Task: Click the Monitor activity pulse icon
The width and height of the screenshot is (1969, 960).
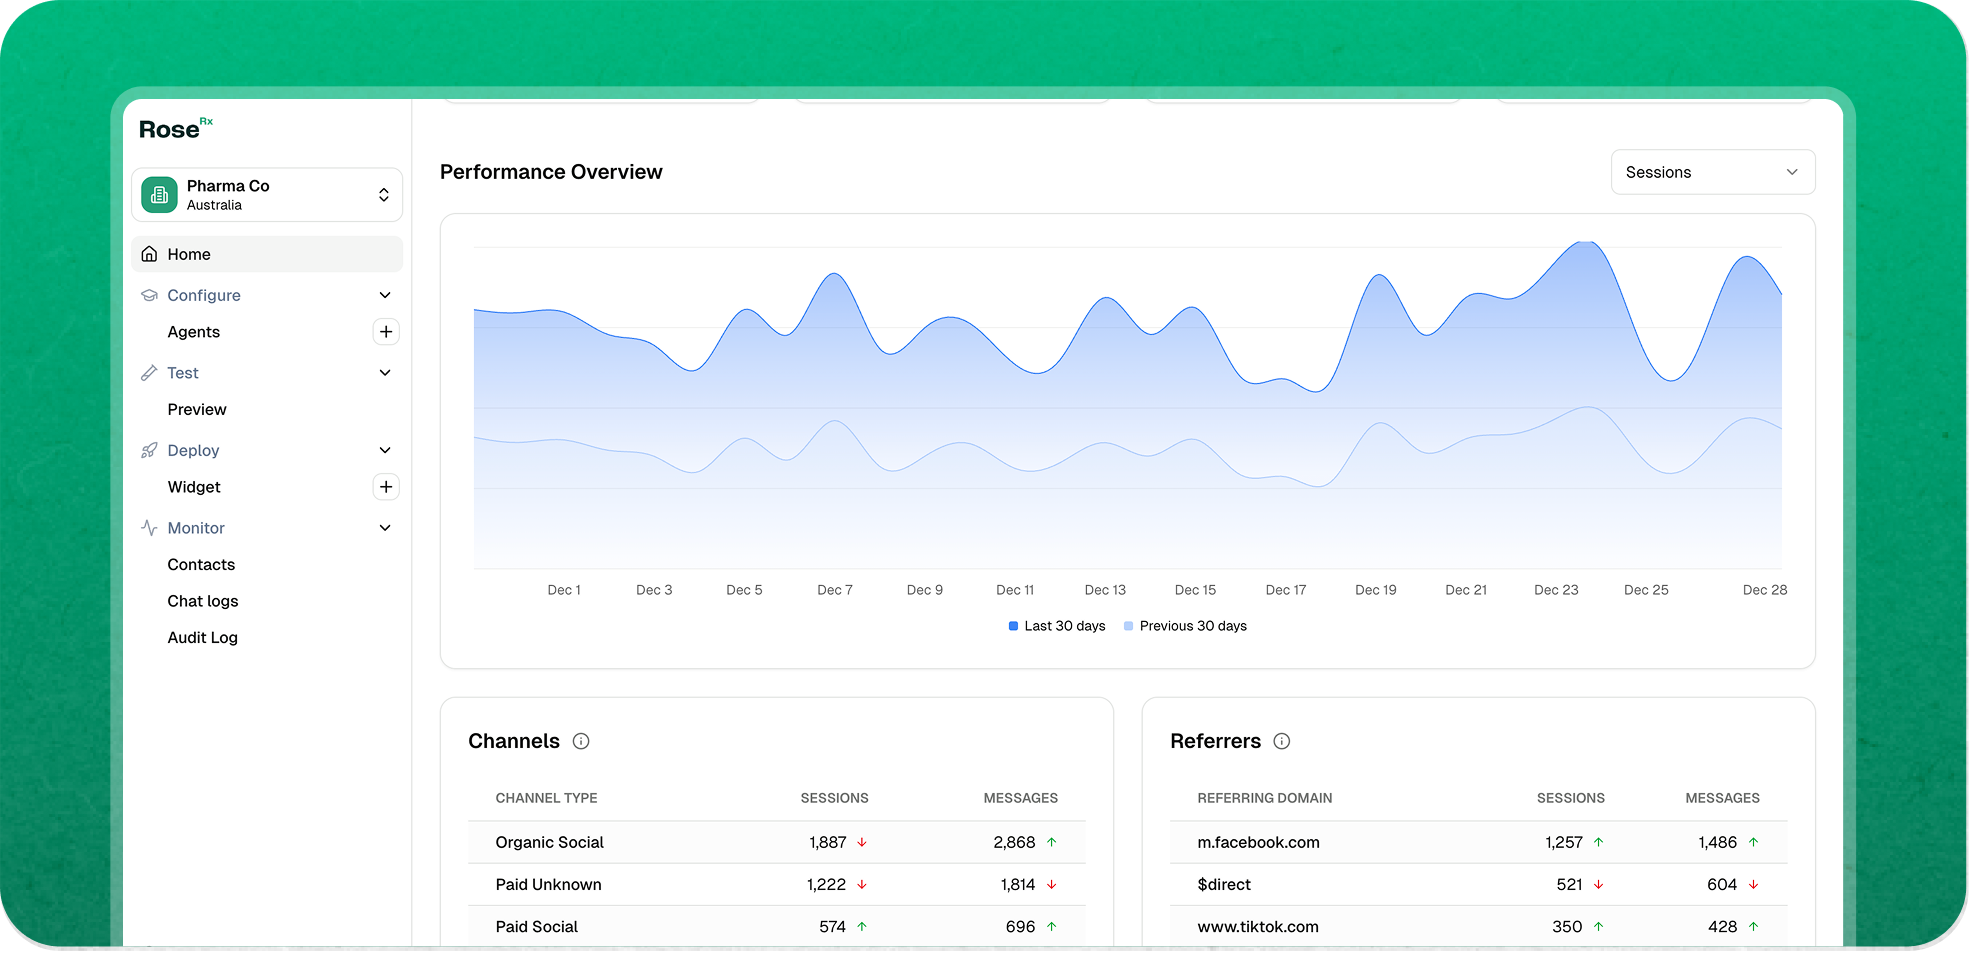Action: coord(149,528)
